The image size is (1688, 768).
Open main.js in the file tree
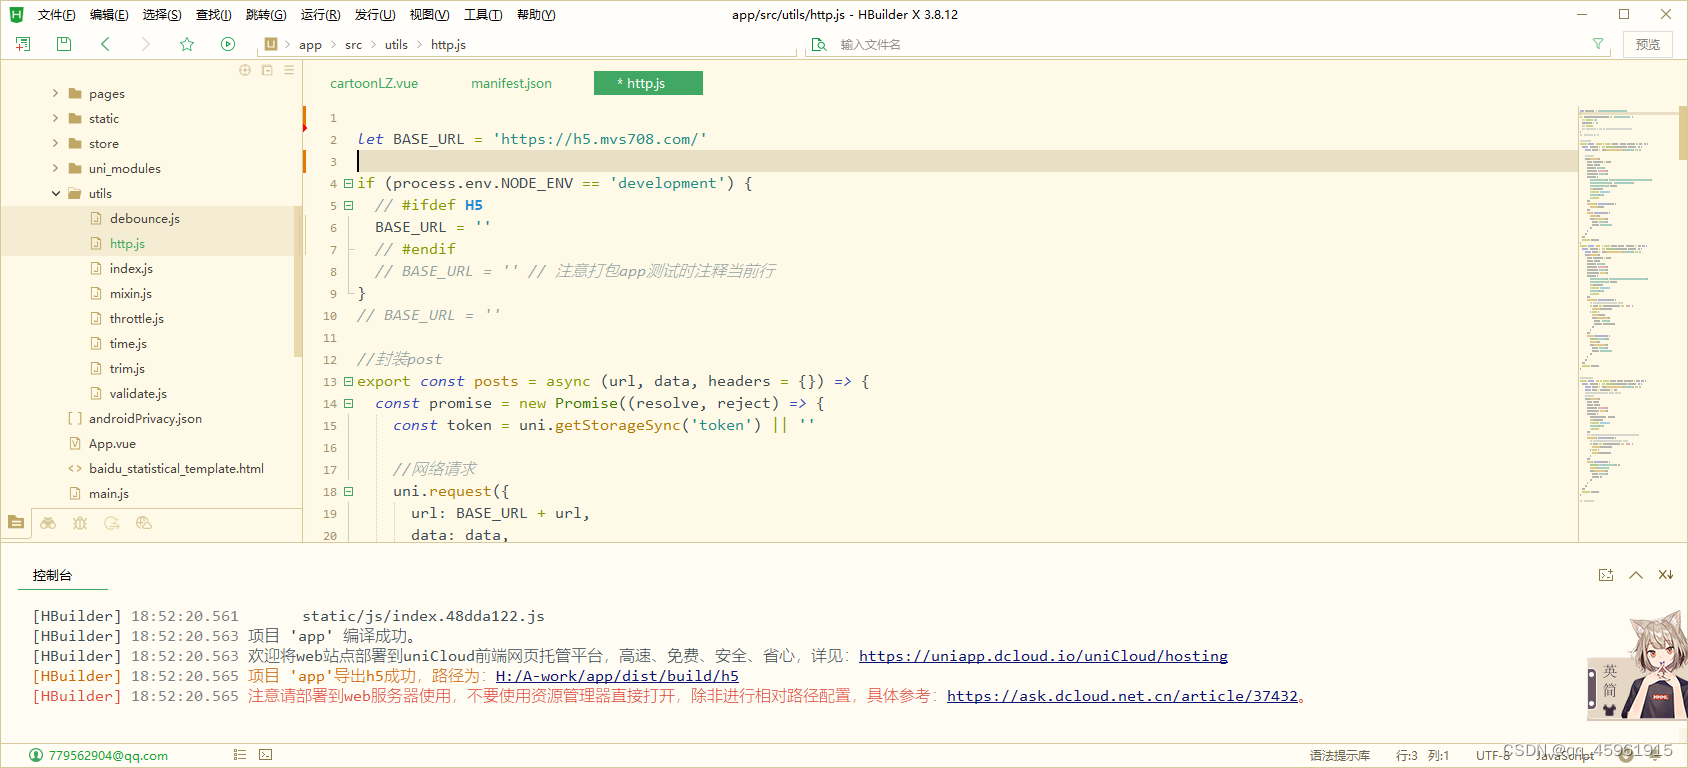click(109, 493)
